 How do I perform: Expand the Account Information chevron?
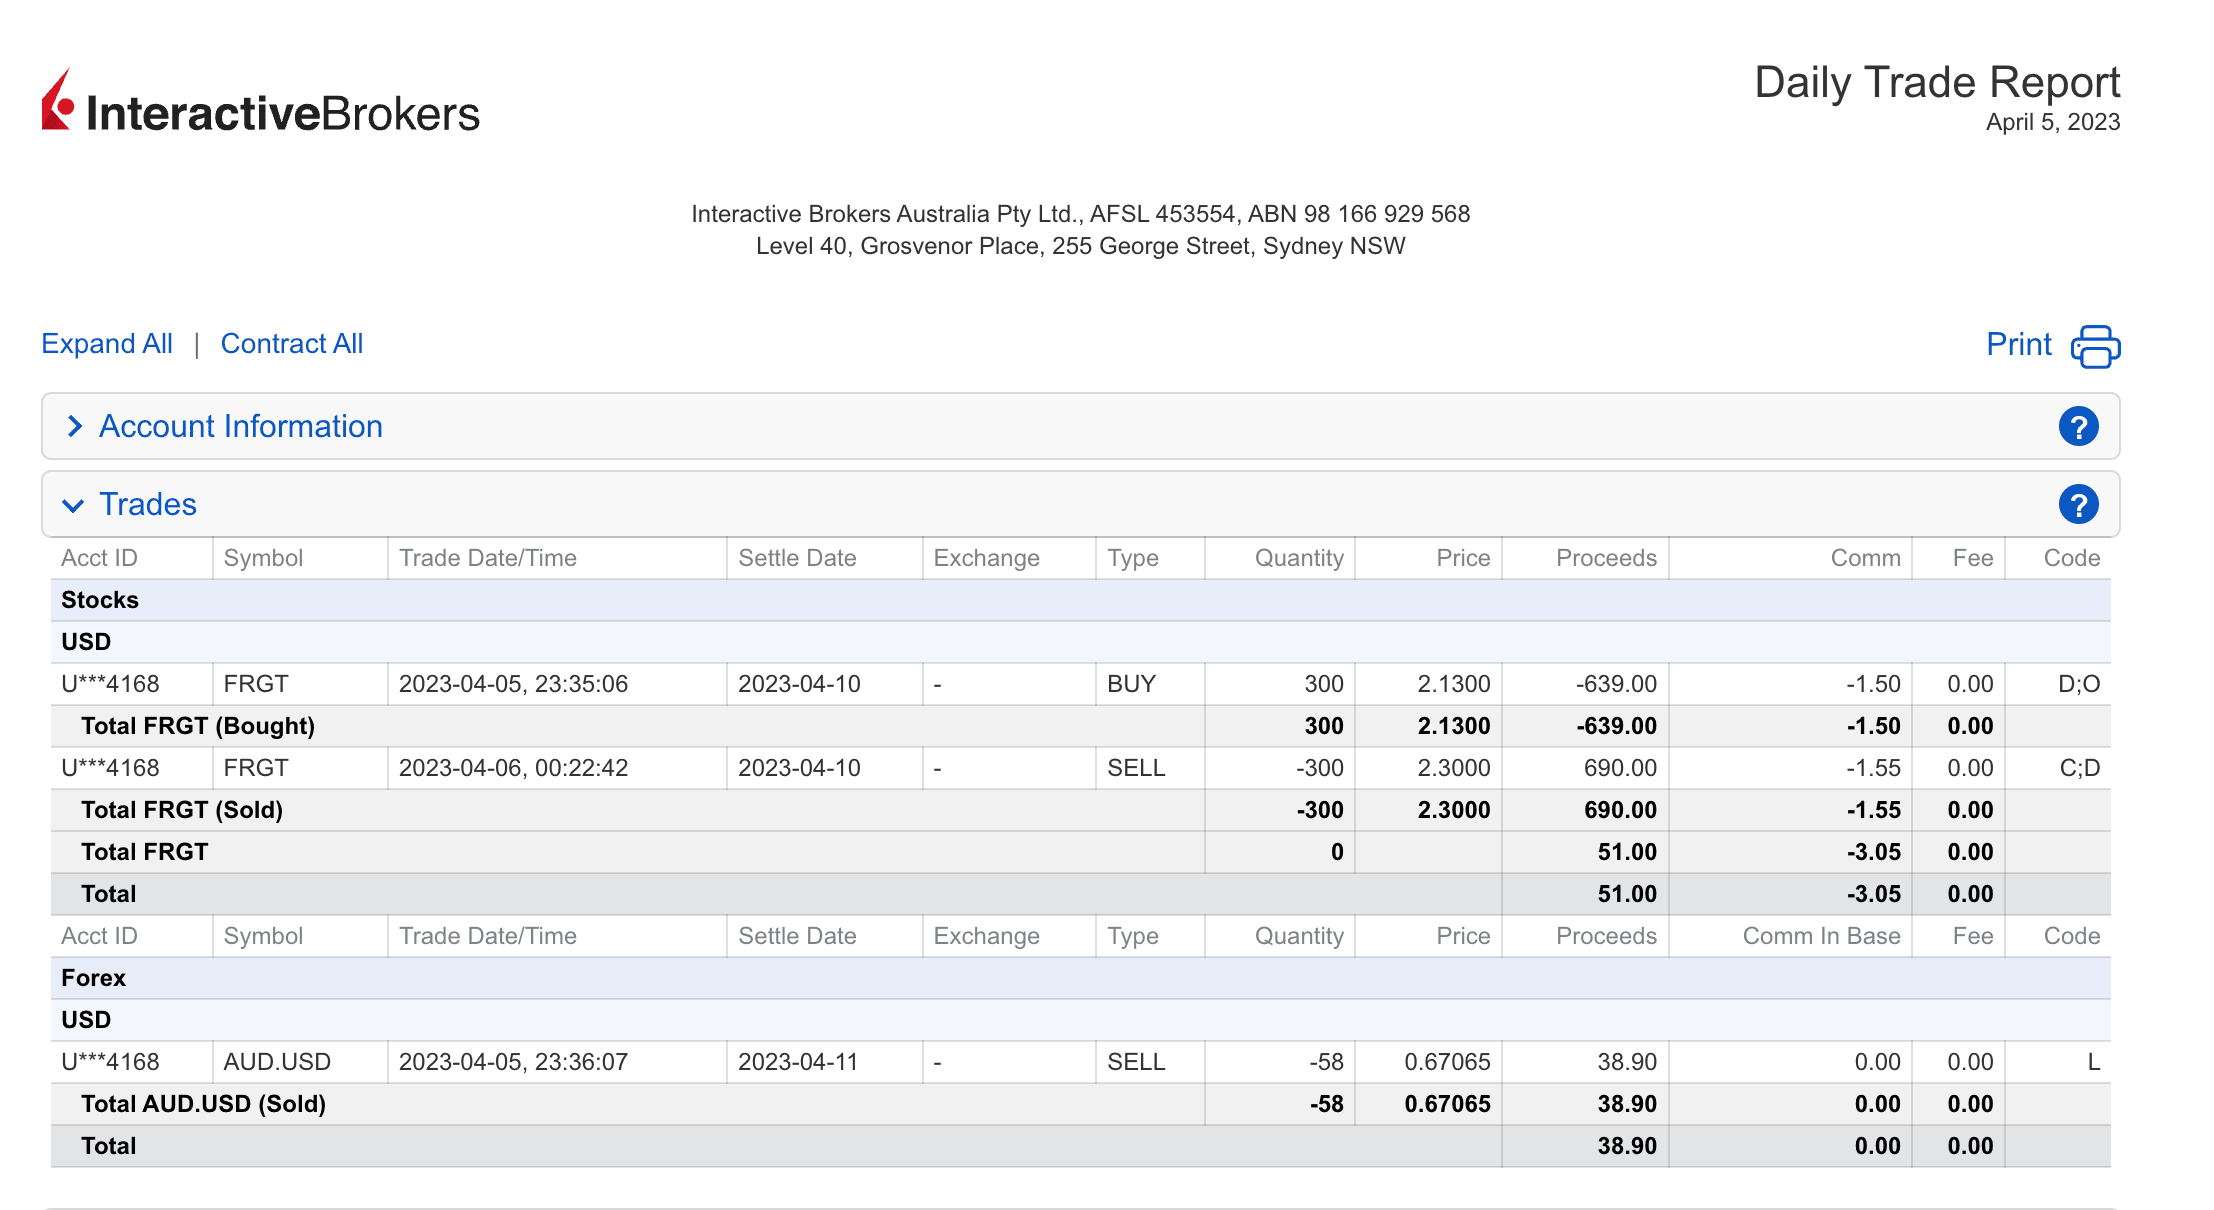tap(74, 427)
